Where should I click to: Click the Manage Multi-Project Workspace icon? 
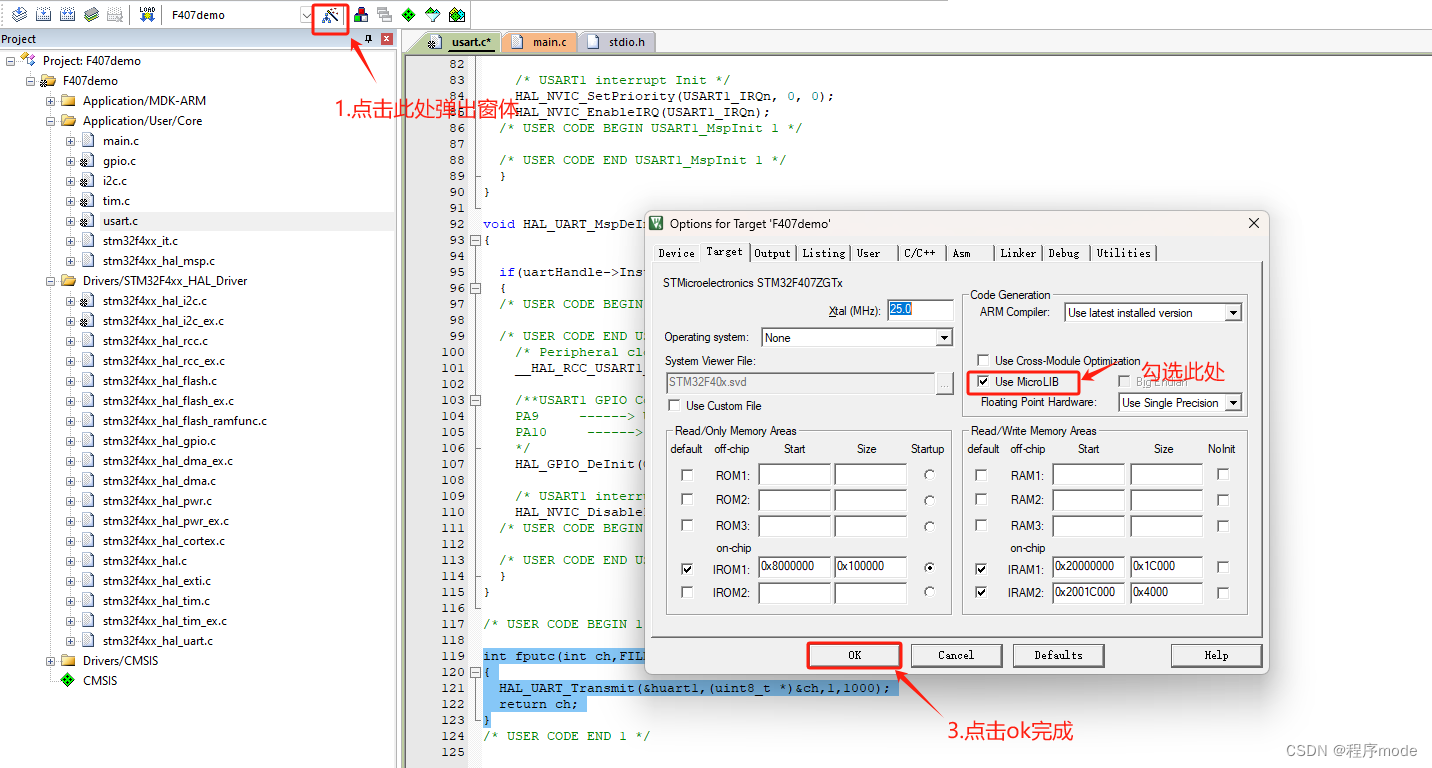coord(384,15)
